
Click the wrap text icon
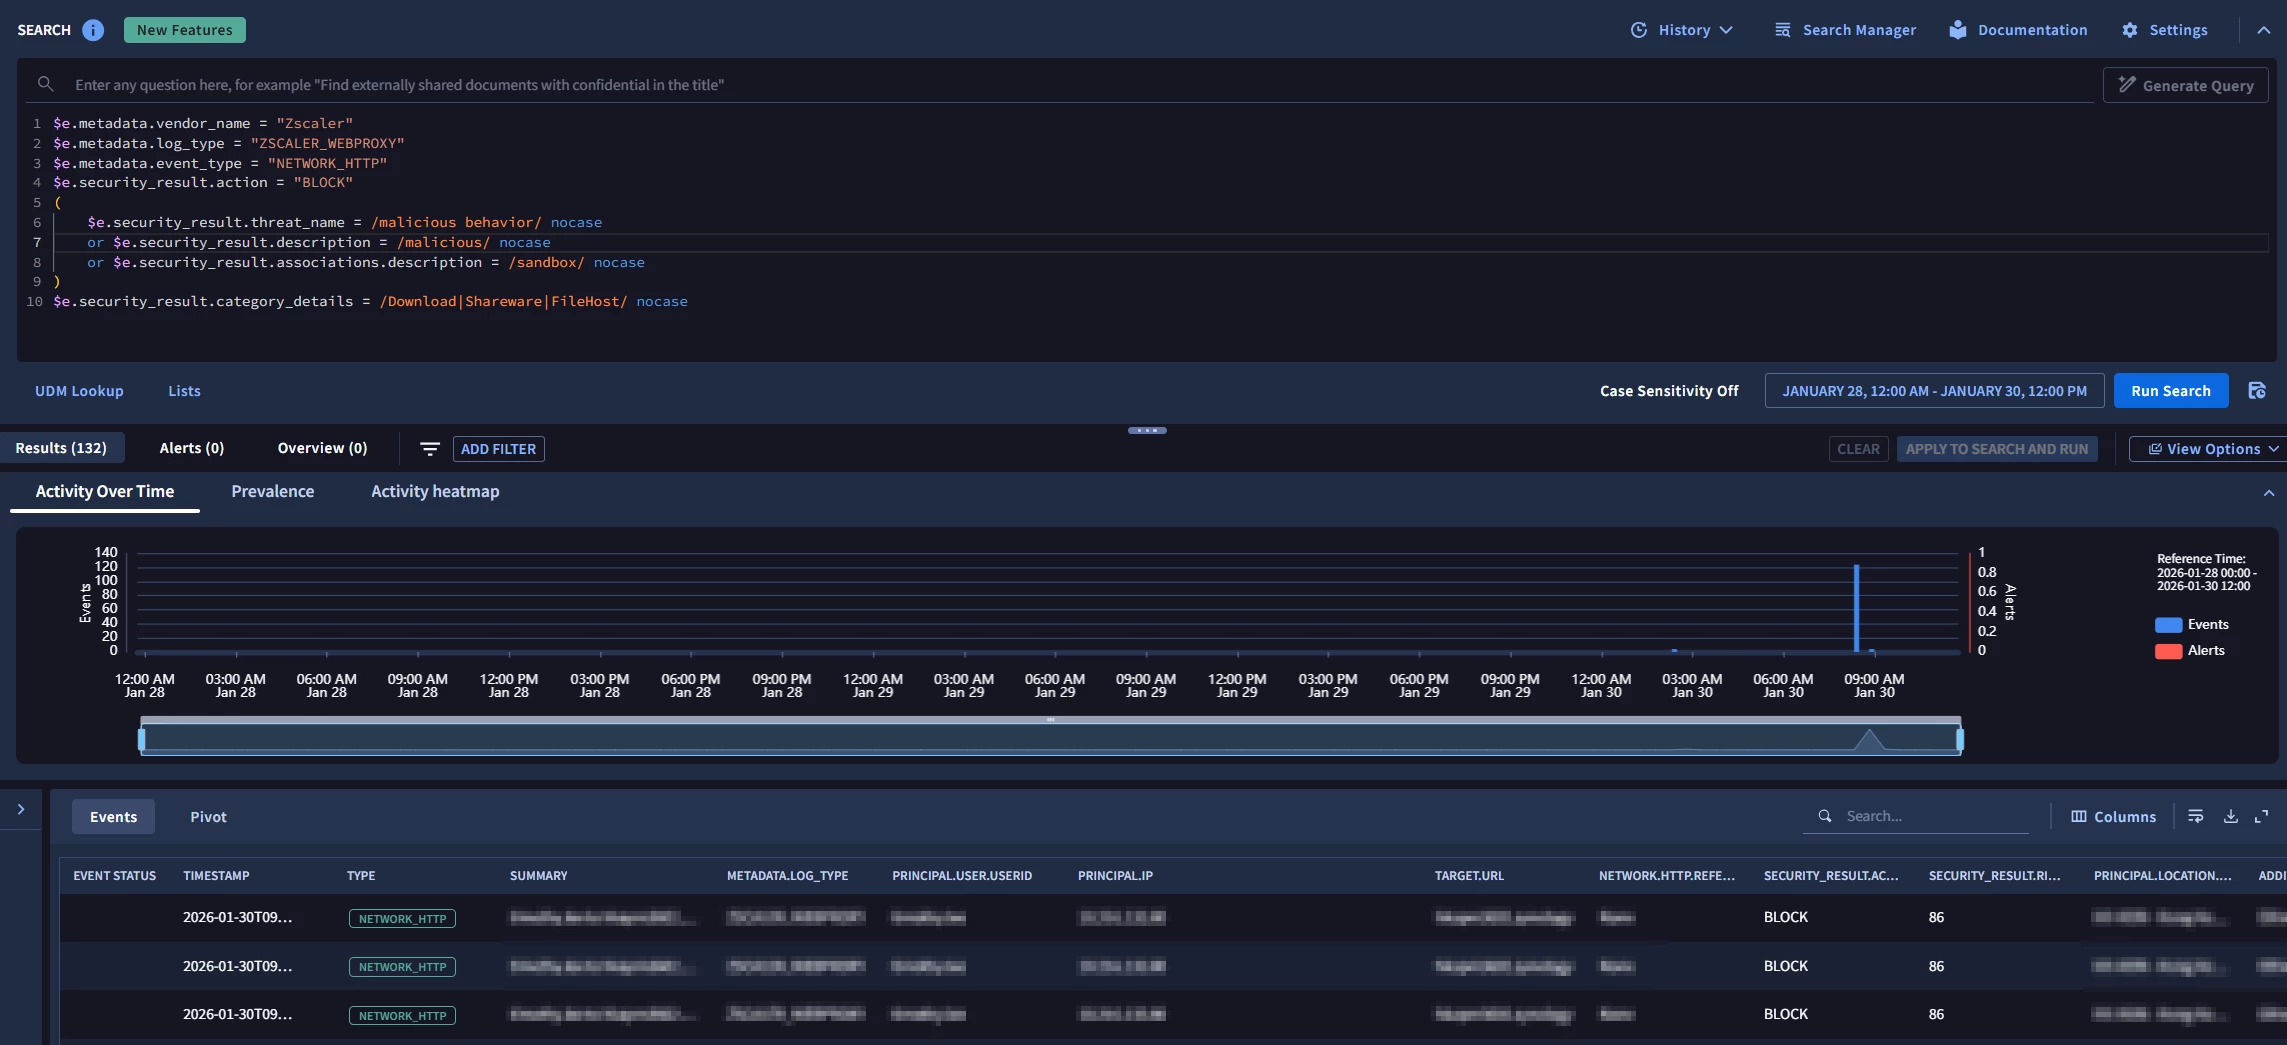click(x=2195, y=817)
